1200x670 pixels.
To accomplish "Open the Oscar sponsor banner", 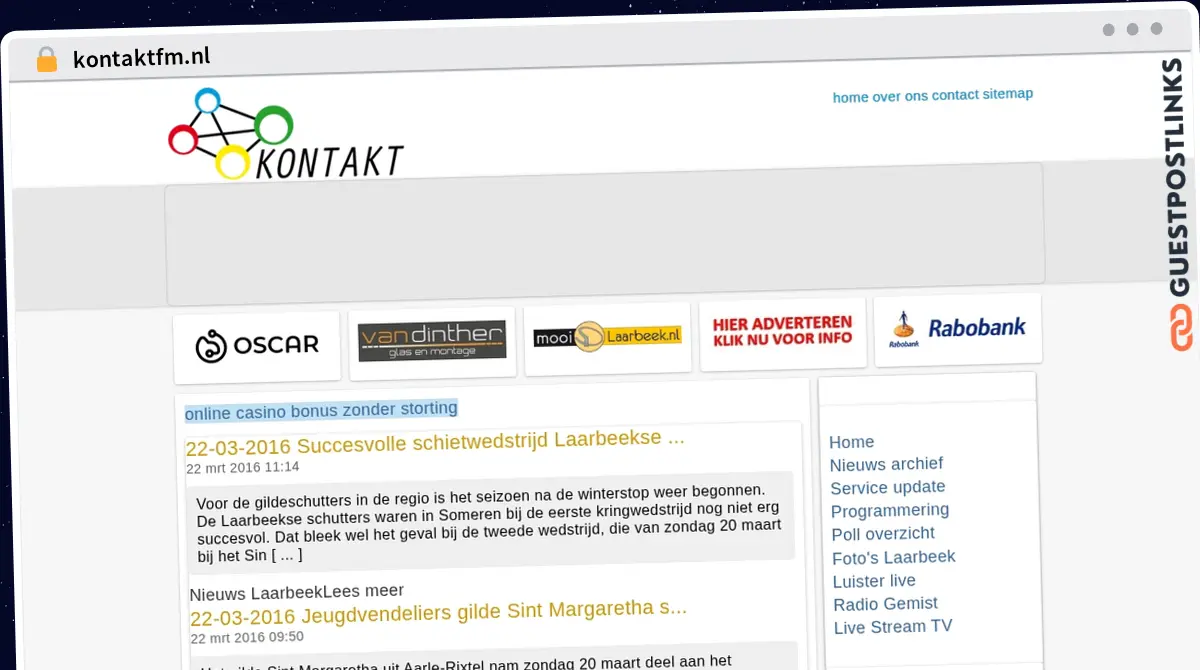I will tap(257, 346).
